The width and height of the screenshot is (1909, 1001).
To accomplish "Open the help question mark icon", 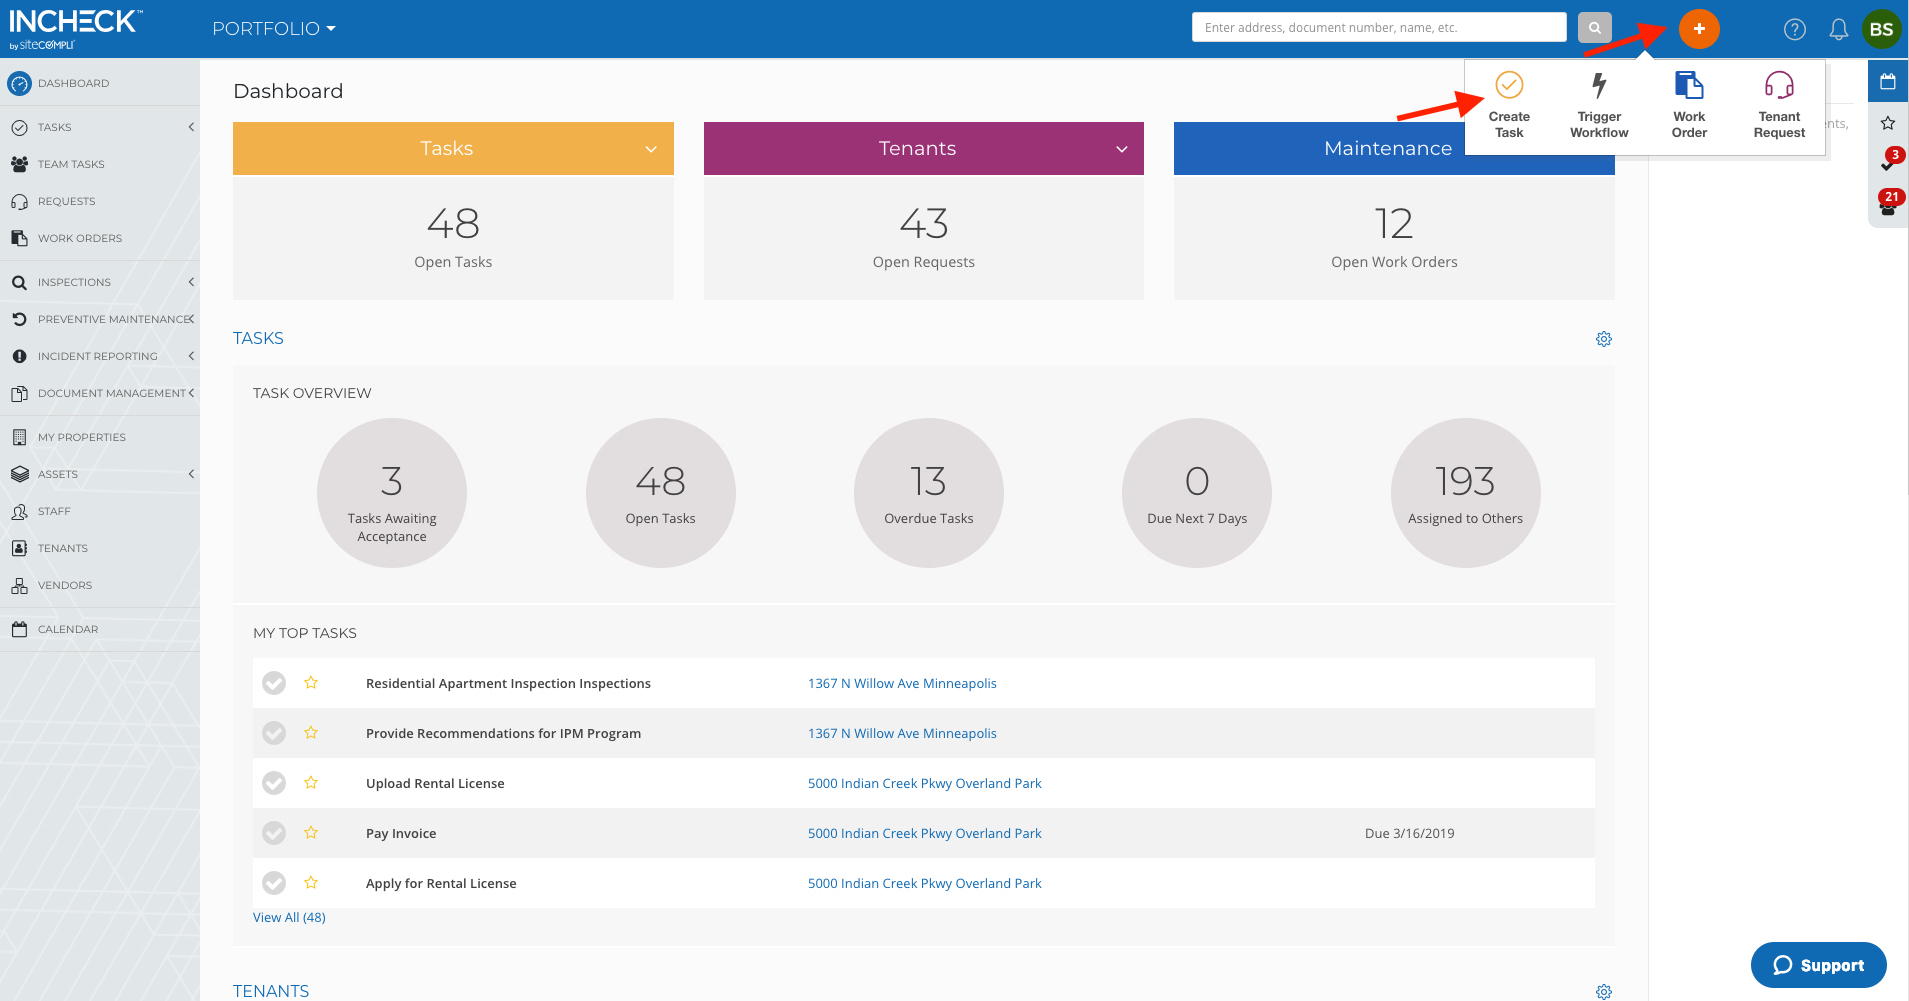I will pyautogui.click(x=1794, y=30).
